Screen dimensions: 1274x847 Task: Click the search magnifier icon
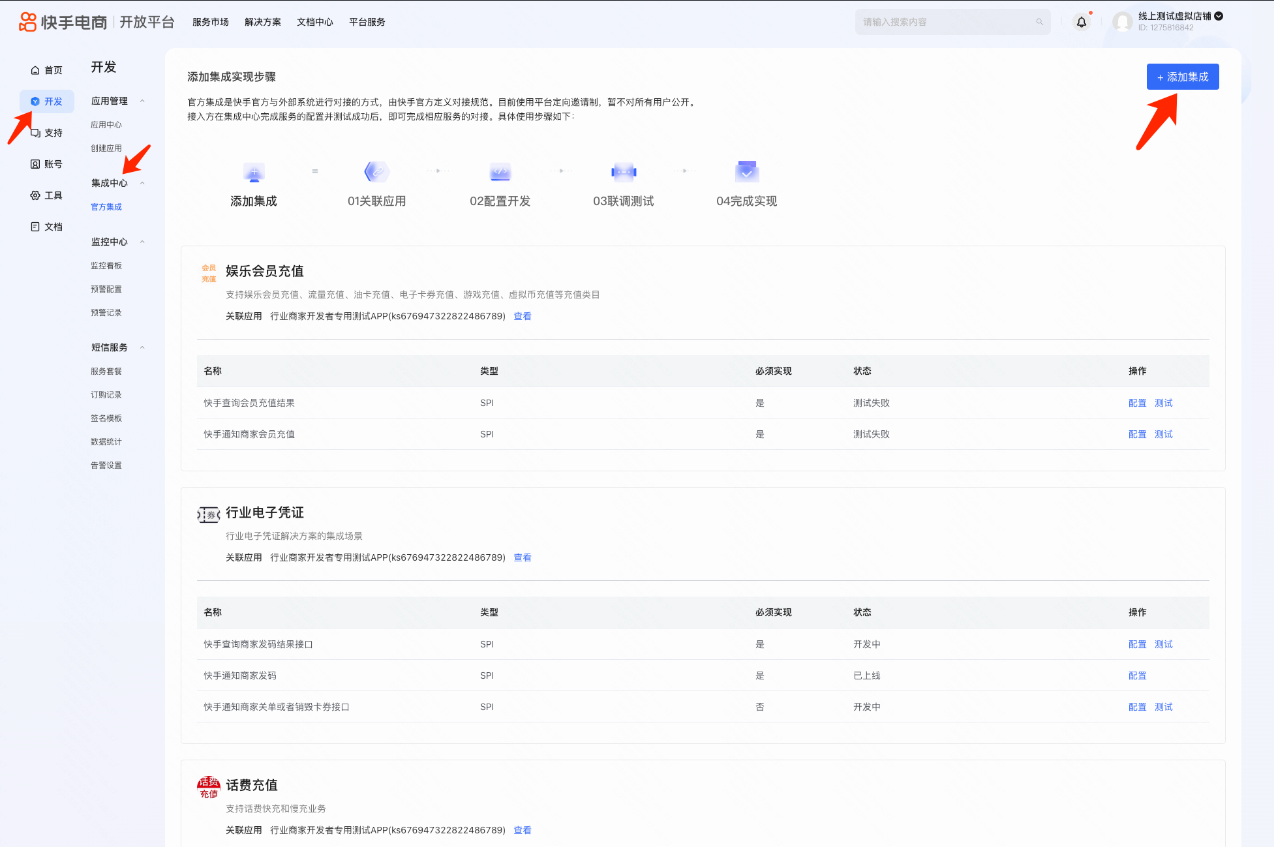pos(1040,22)
